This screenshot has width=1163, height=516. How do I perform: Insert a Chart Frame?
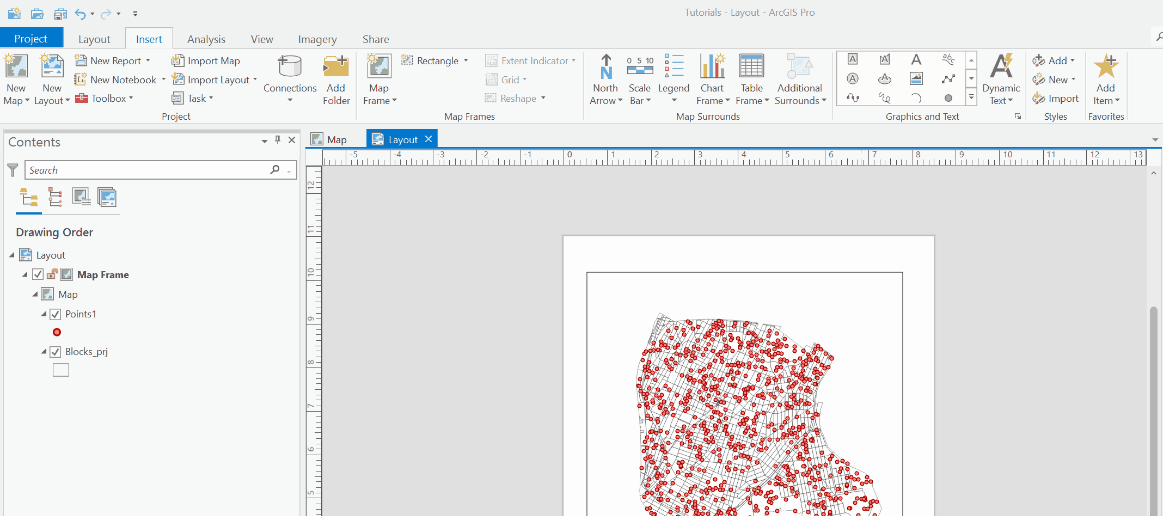point(712,79)
